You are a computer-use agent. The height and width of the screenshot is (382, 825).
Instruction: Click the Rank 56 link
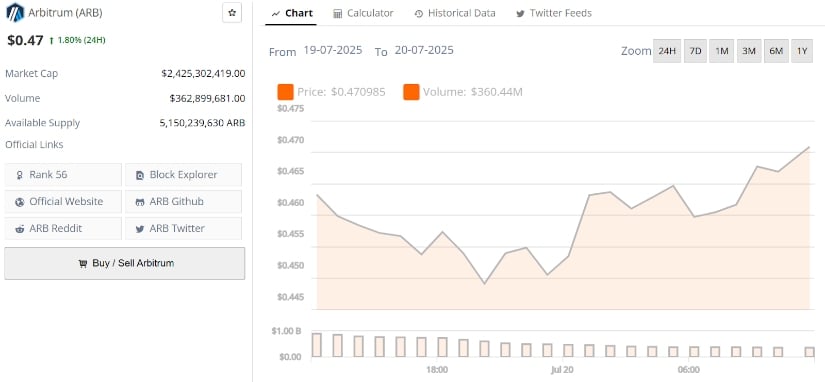pos(63,175)
